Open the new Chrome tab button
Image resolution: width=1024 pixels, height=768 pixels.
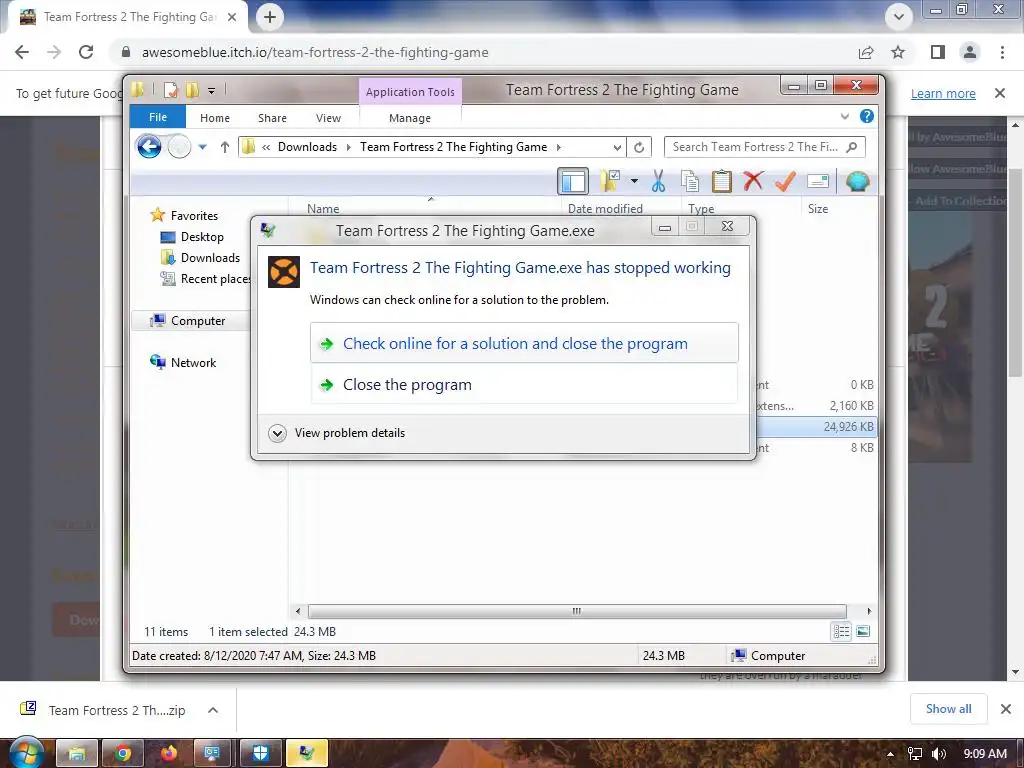270,17
